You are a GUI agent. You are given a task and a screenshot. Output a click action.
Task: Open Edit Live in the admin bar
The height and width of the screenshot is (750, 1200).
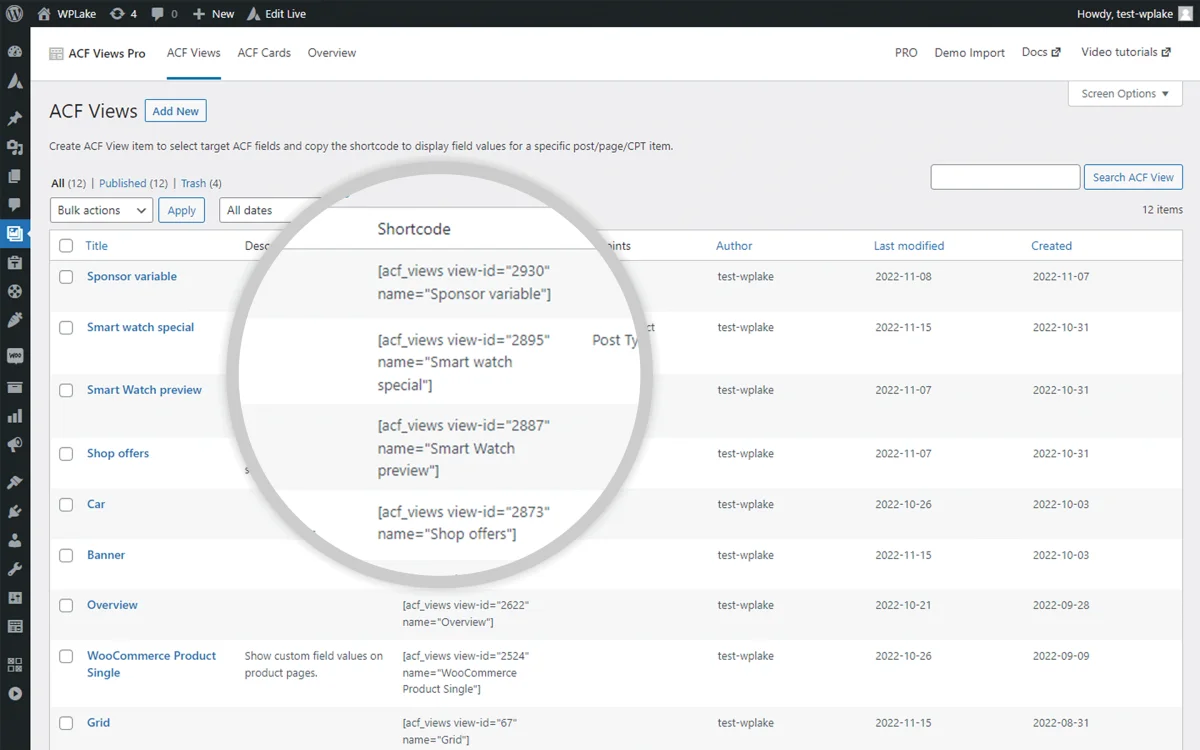point(275,14)
